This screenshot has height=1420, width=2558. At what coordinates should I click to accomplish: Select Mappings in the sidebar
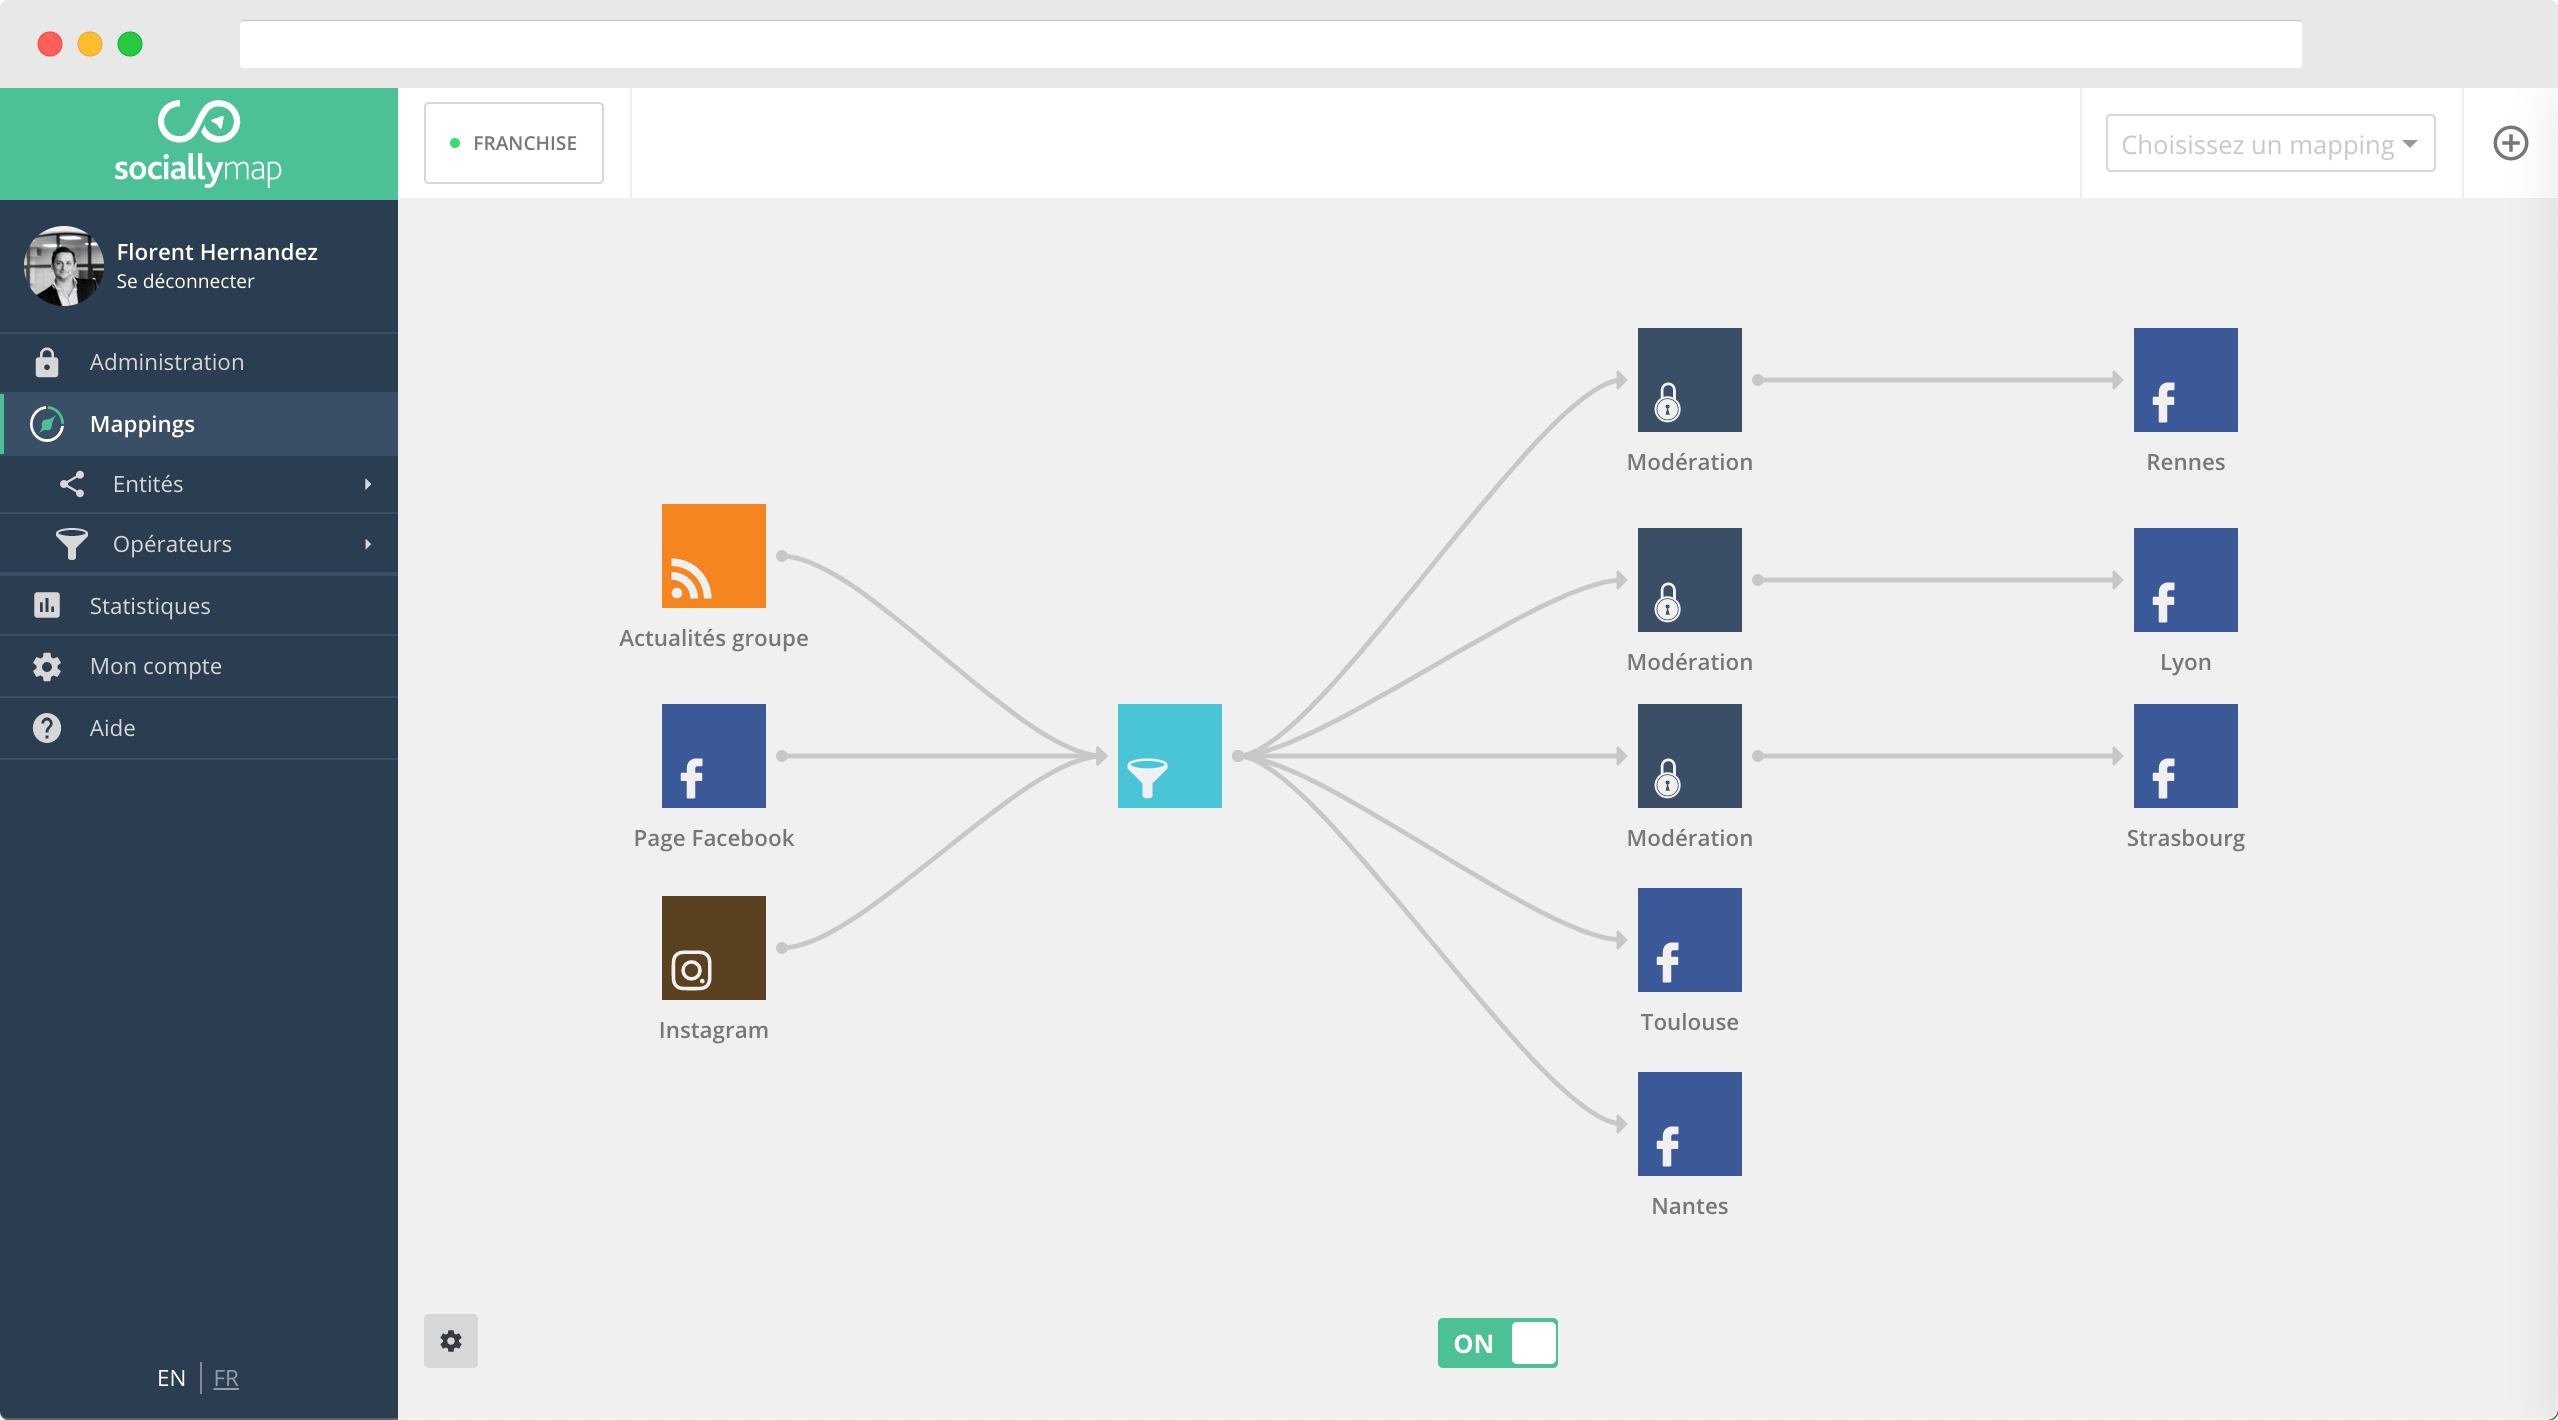click(x=199, y=424)
